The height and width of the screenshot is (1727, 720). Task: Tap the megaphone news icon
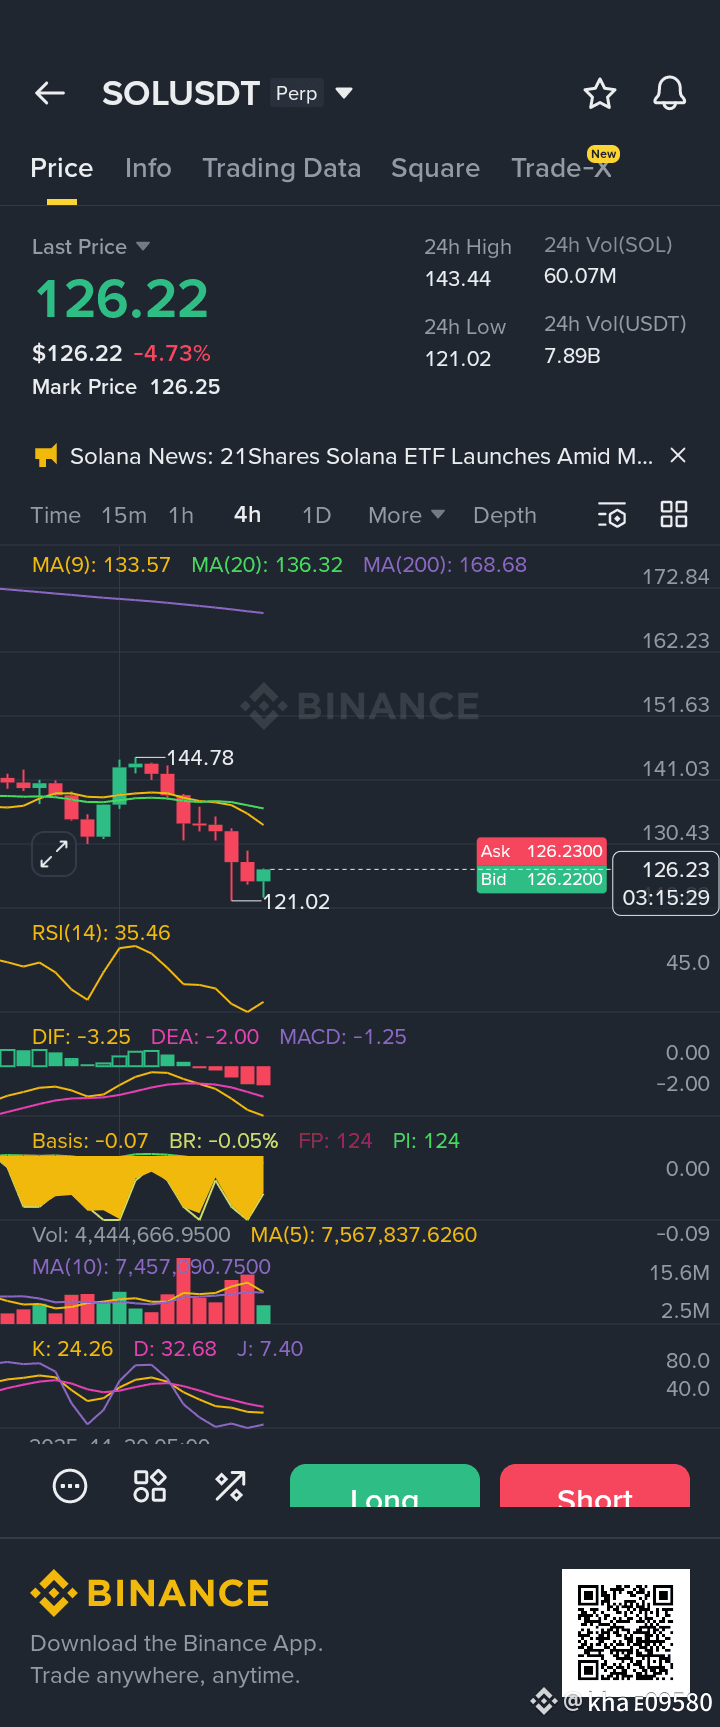(46, 456)
